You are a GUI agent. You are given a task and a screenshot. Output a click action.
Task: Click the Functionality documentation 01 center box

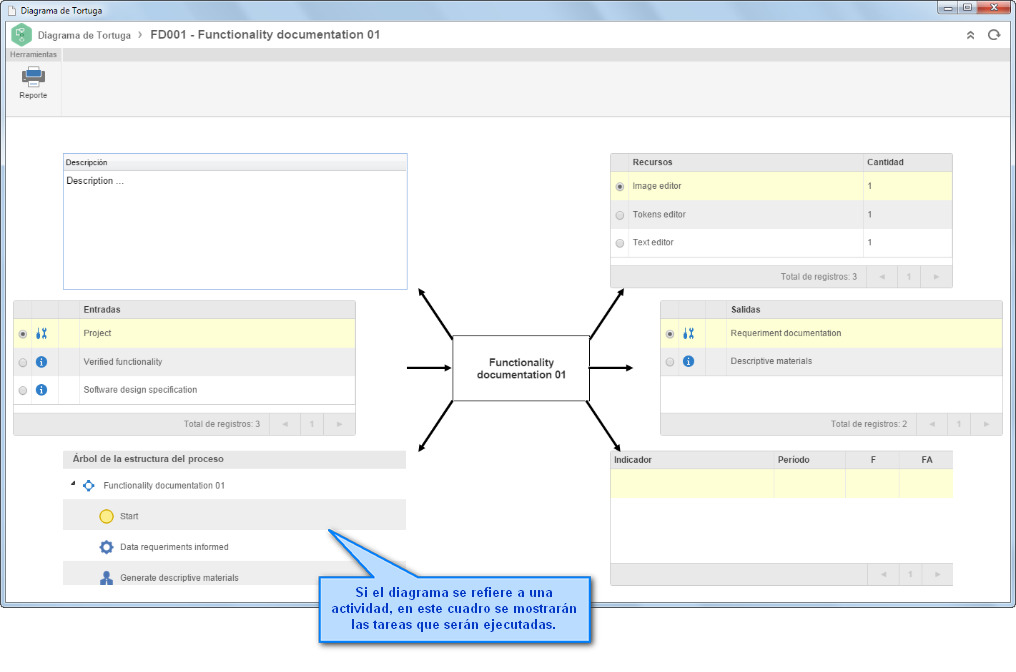521,368
